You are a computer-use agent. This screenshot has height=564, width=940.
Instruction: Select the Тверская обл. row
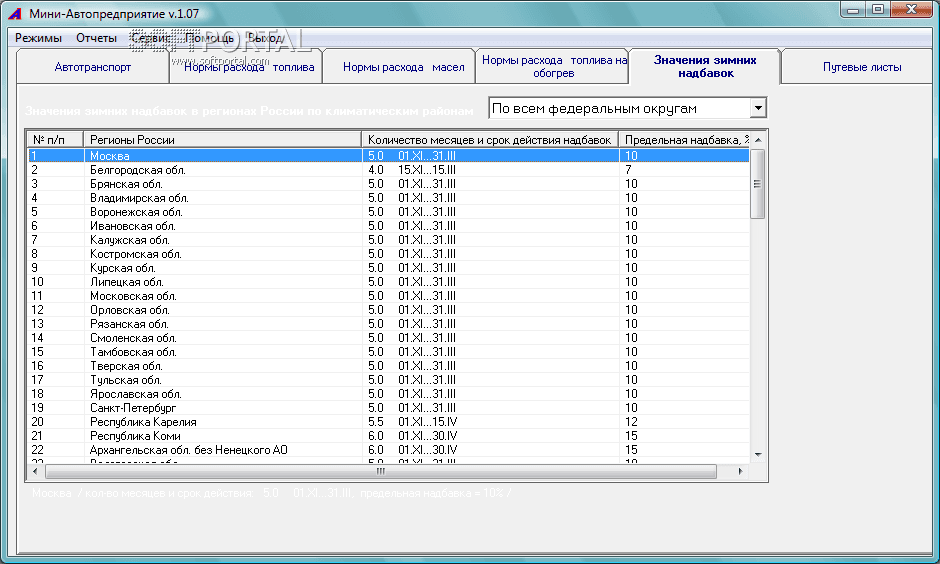point(388,366)
